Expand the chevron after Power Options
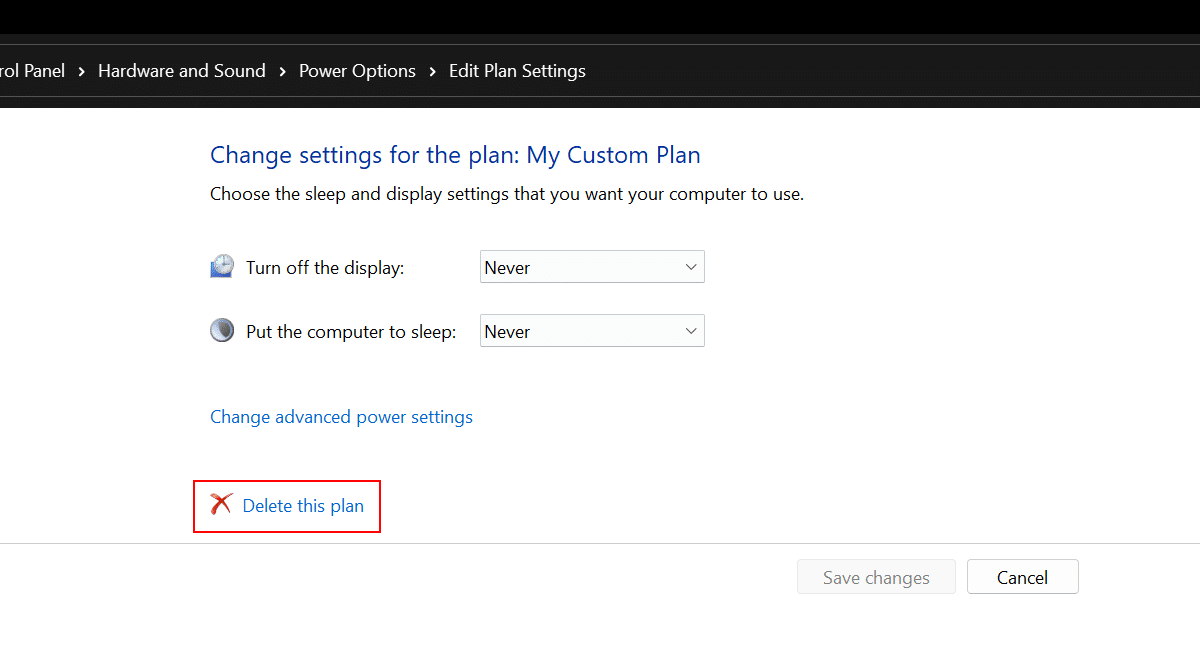 432,71
